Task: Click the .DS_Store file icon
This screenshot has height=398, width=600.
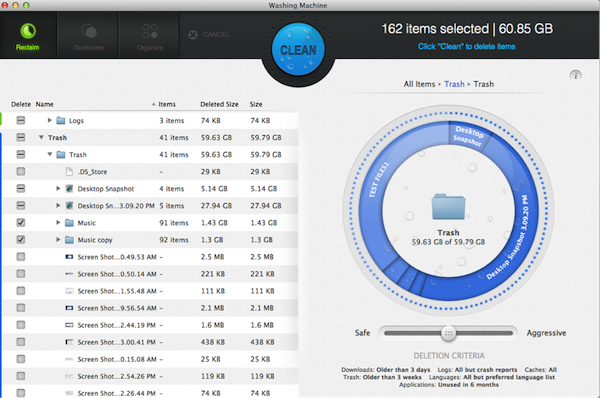Action: [69, 172]
